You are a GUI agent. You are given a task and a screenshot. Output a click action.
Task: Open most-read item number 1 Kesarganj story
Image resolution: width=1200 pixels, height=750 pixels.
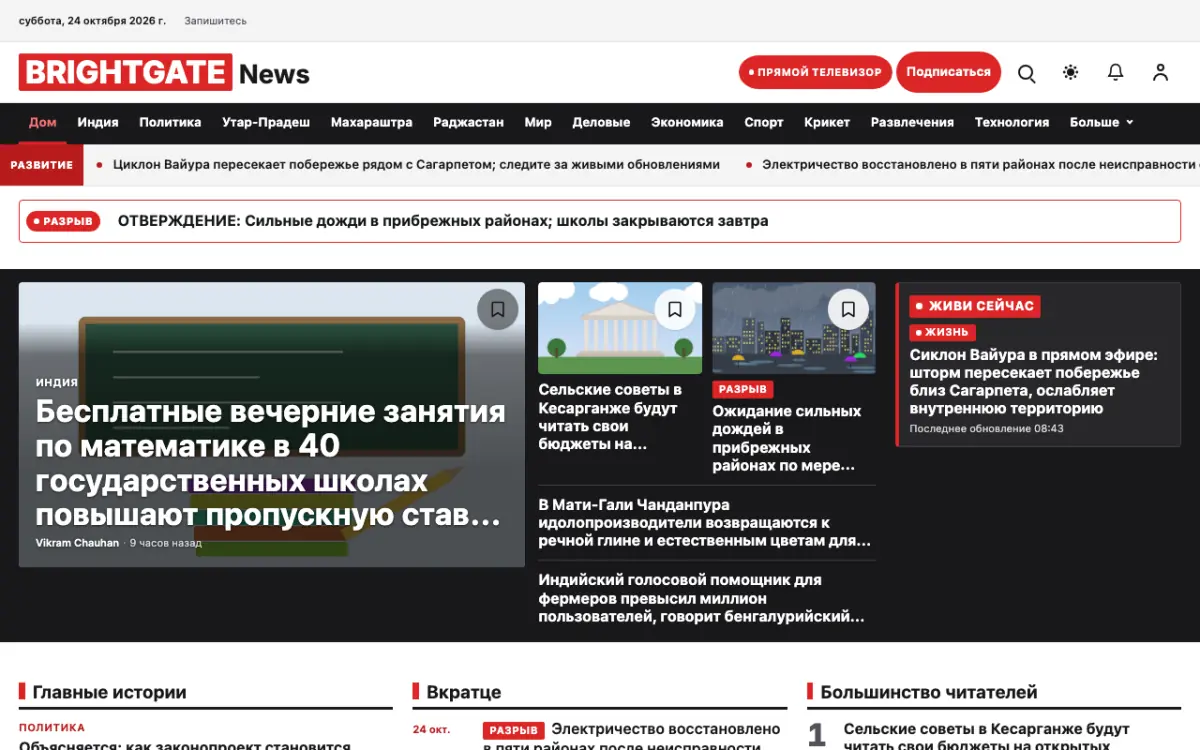987,738
